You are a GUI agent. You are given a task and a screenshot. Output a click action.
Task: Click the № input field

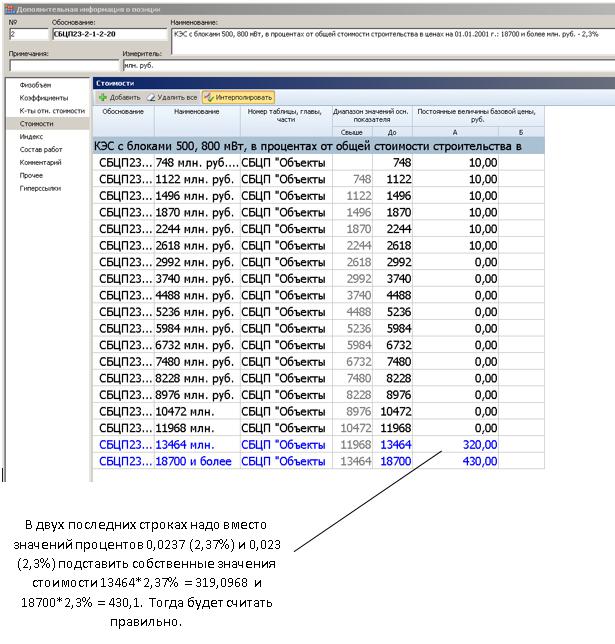pos(28,34)
